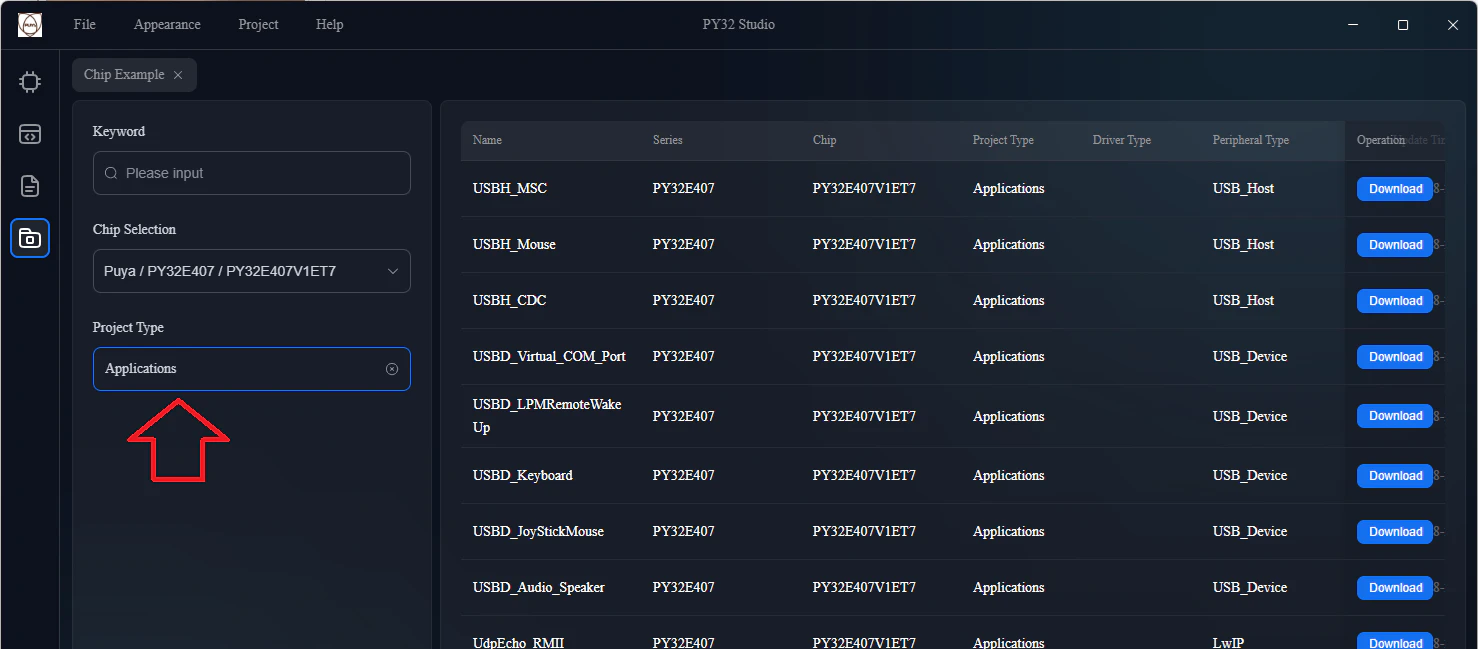Click the PY32 Studio logo icon
1478x649 pixels.
click(30, 25)
